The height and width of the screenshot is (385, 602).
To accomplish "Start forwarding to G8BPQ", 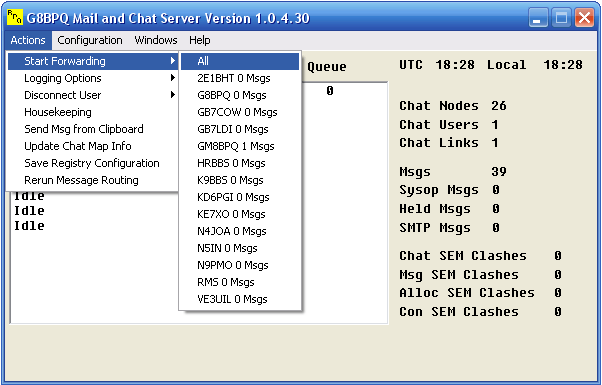I will click(240, 95).
